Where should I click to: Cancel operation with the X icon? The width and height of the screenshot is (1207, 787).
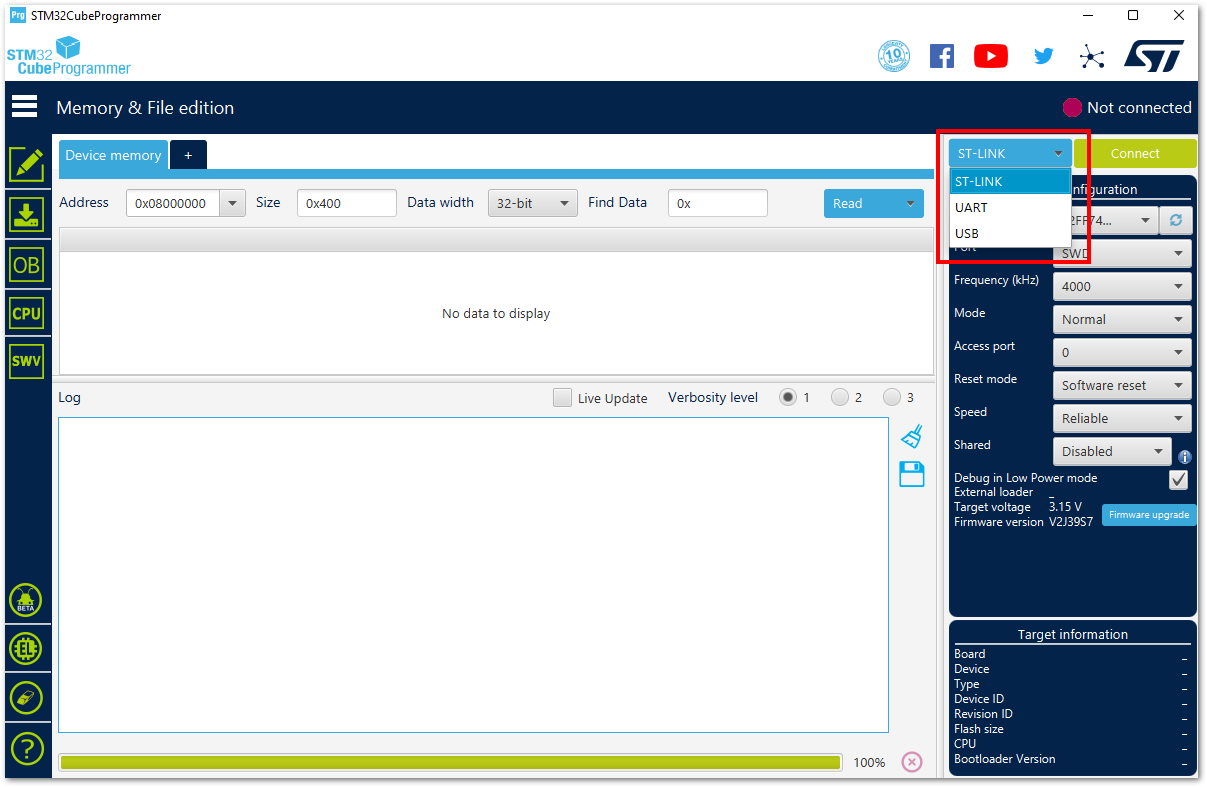(x=912, y=762)
